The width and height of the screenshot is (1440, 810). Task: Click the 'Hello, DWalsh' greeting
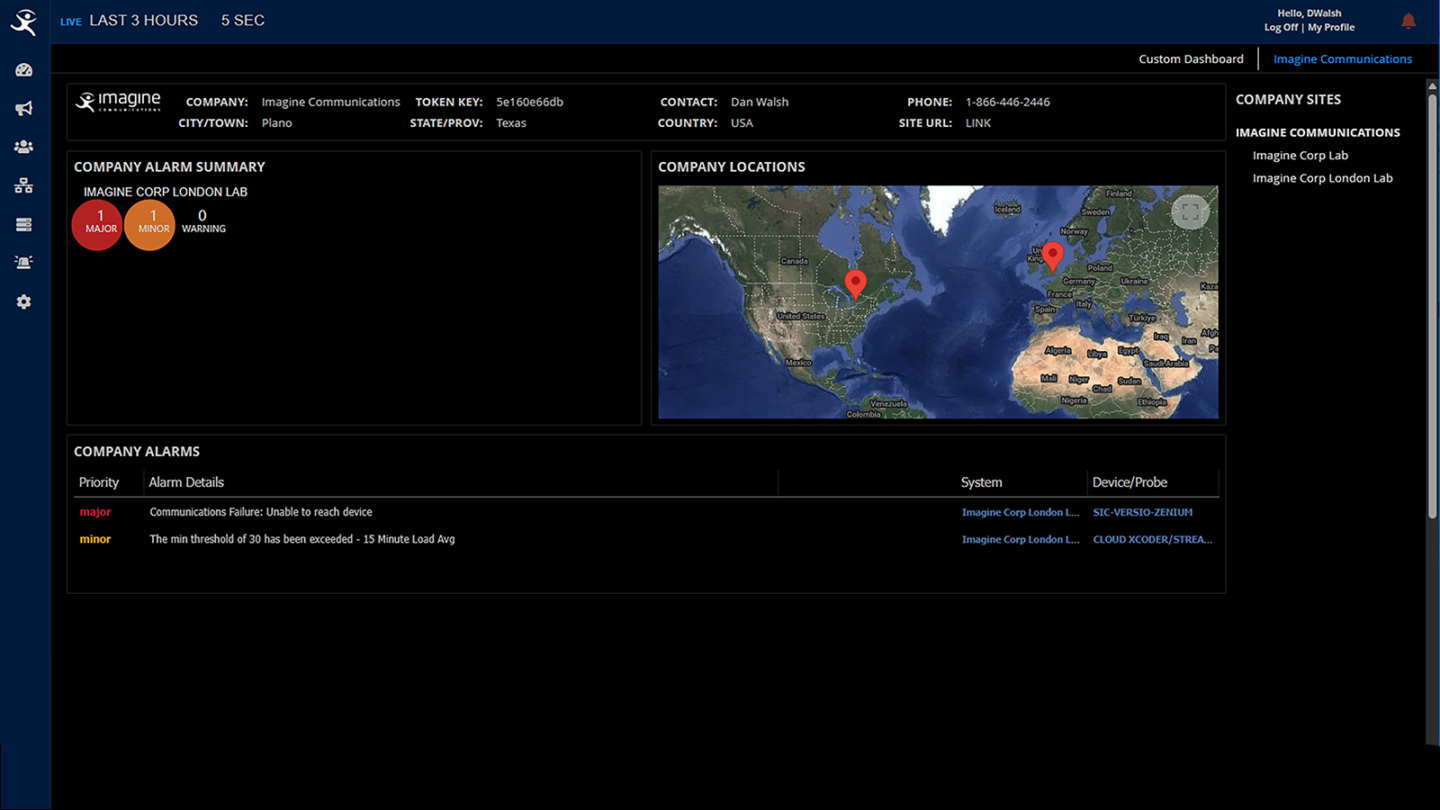[1309, 13]
